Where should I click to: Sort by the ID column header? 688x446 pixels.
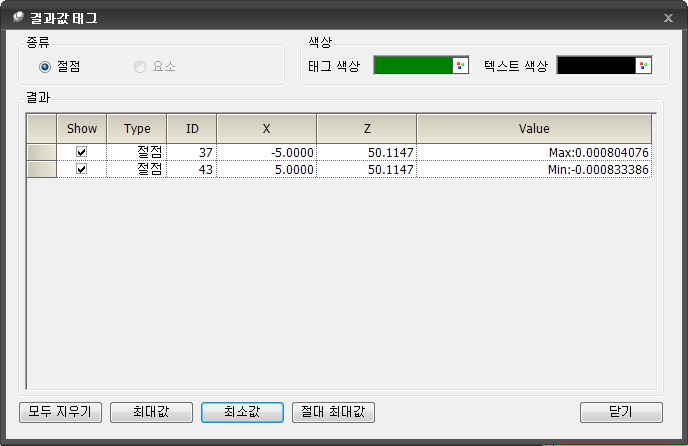coord(192,129)
